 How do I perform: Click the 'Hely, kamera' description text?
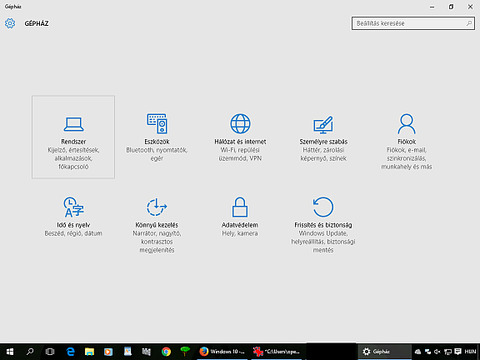coord(240,233)
